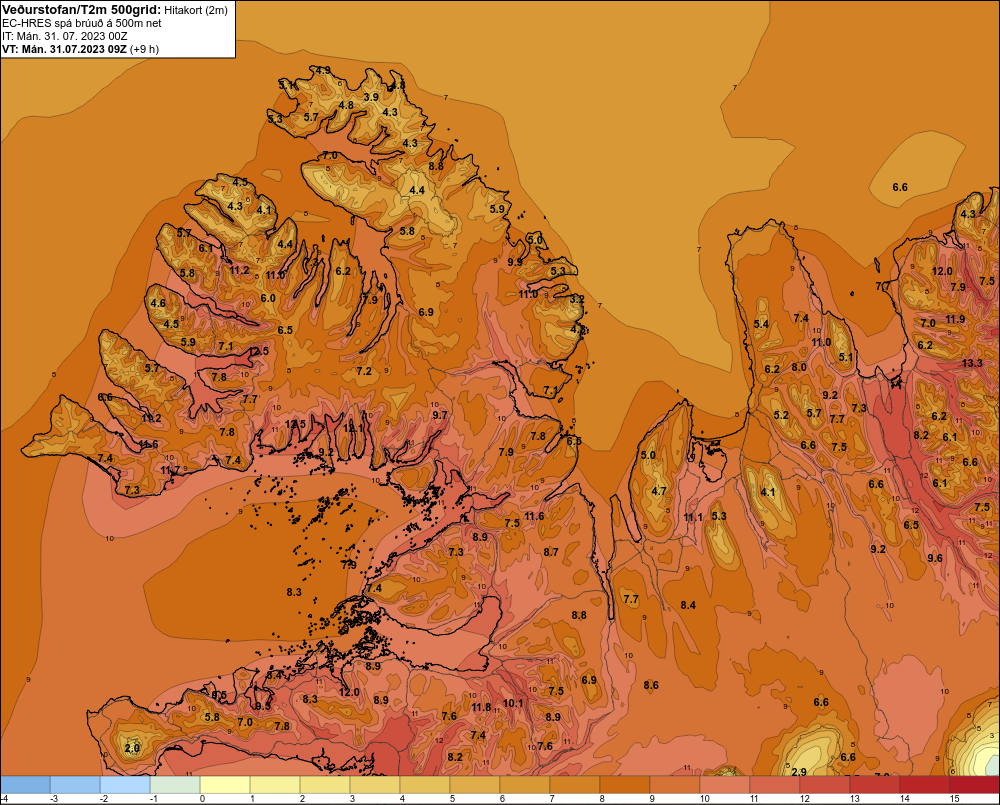This screenshot has width=1000, height=805.
Task: Click the 3.9 temperature value
Action: [371, 97]
